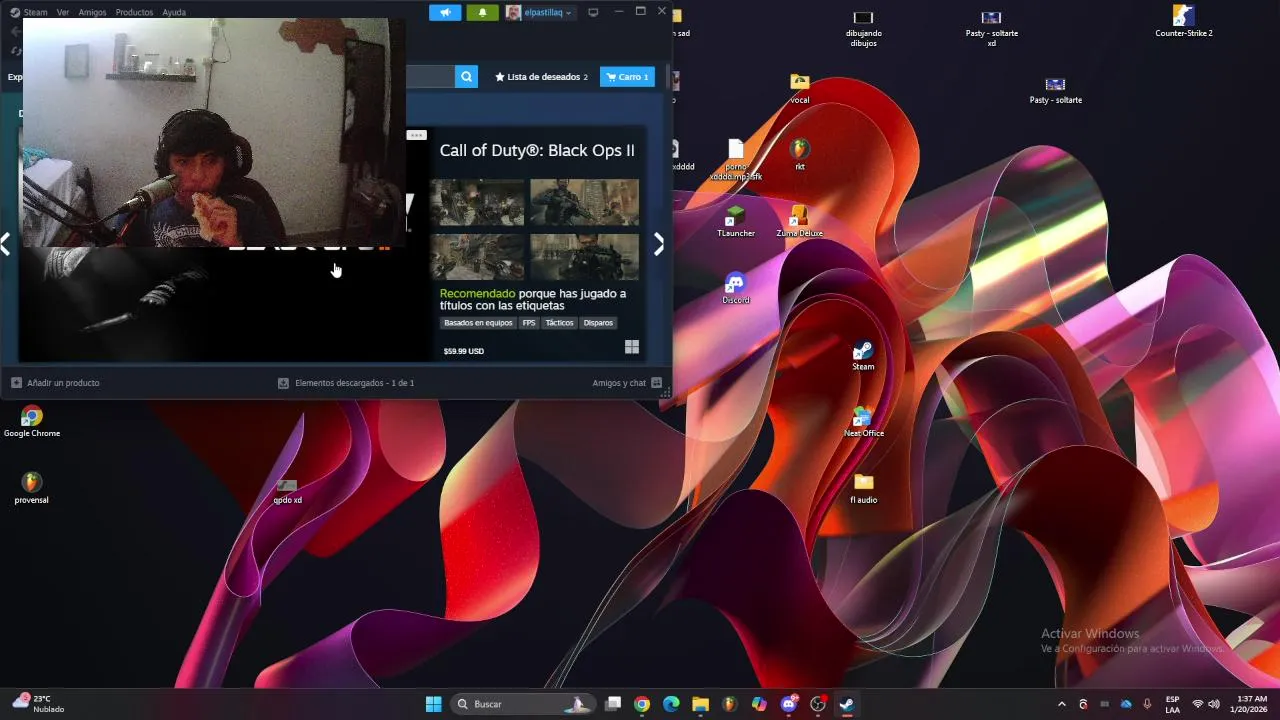Open the Pasty - soltarte xd desktop file
The height and width of the screenshot is (720, 1280).
point(991,27)
